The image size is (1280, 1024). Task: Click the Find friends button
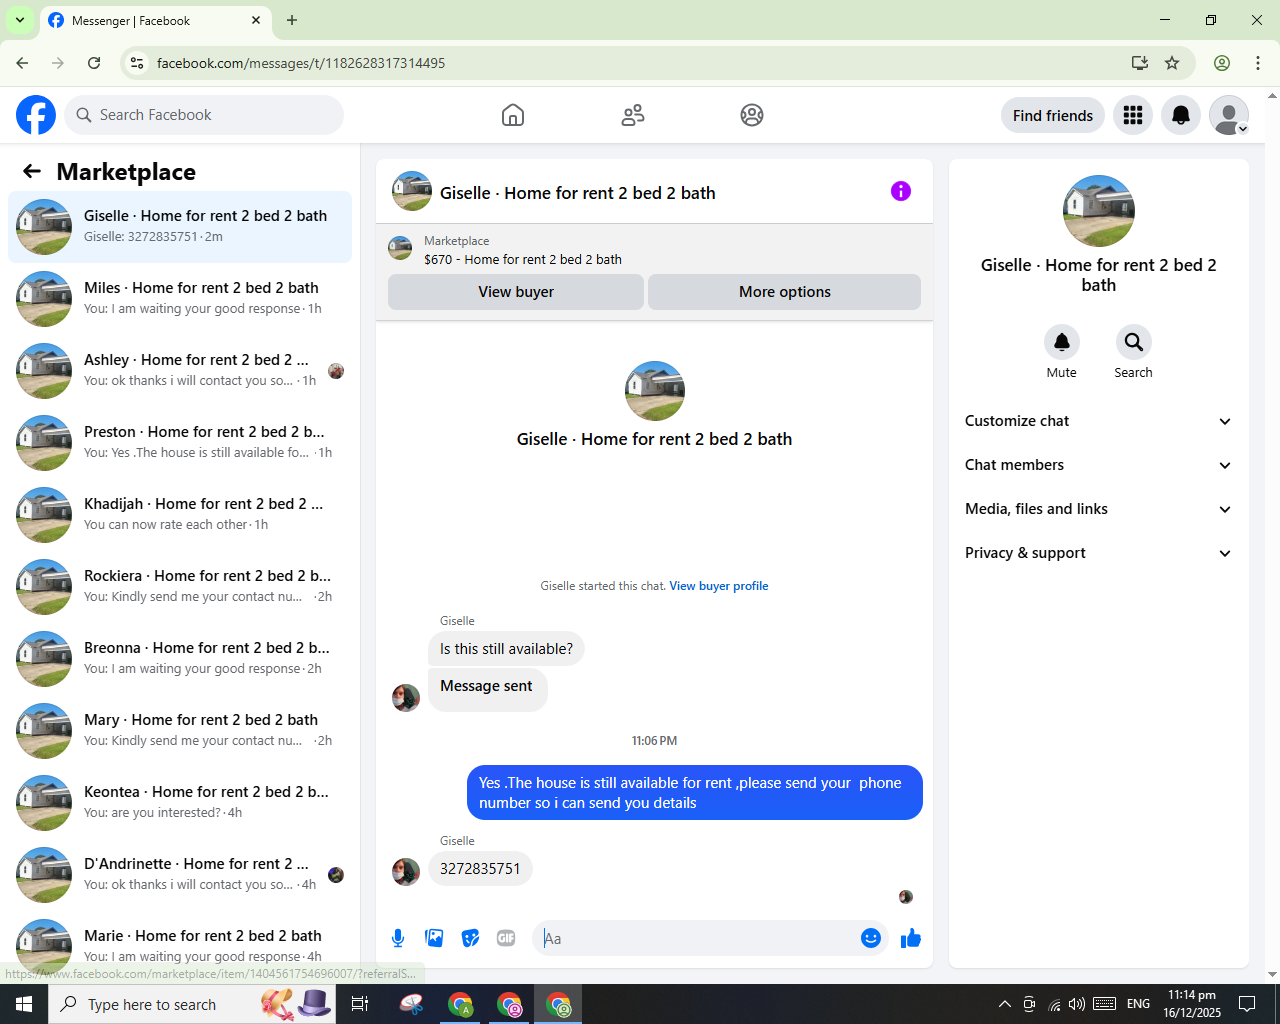[1053, 115]
